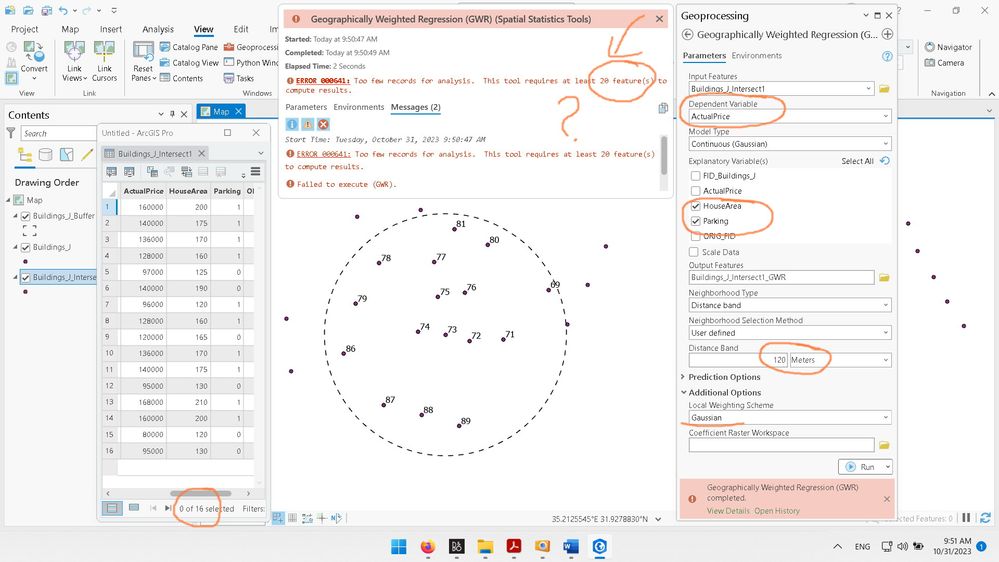Click the filter funnel icon in Contents
Screen dimensions: 999x562
[11, 133]
